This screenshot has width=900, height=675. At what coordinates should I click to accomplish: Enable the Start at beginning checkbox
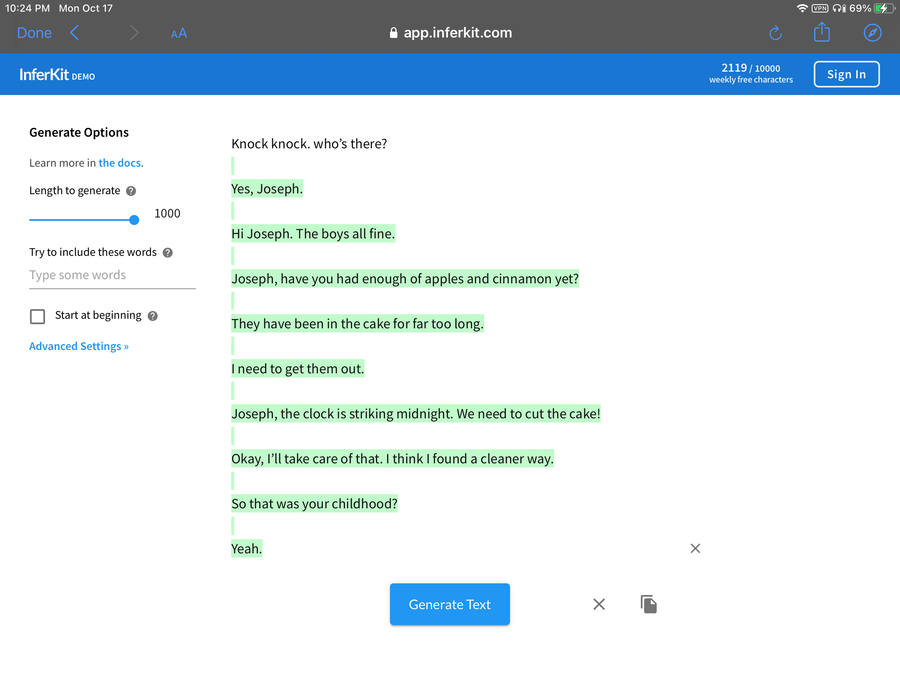point(38,316)
